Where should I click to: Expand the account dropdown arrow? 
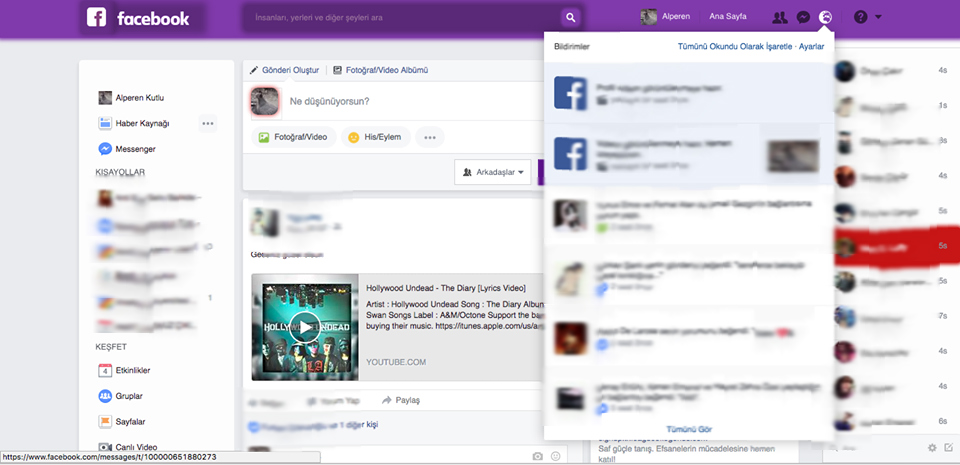point(879,17)
